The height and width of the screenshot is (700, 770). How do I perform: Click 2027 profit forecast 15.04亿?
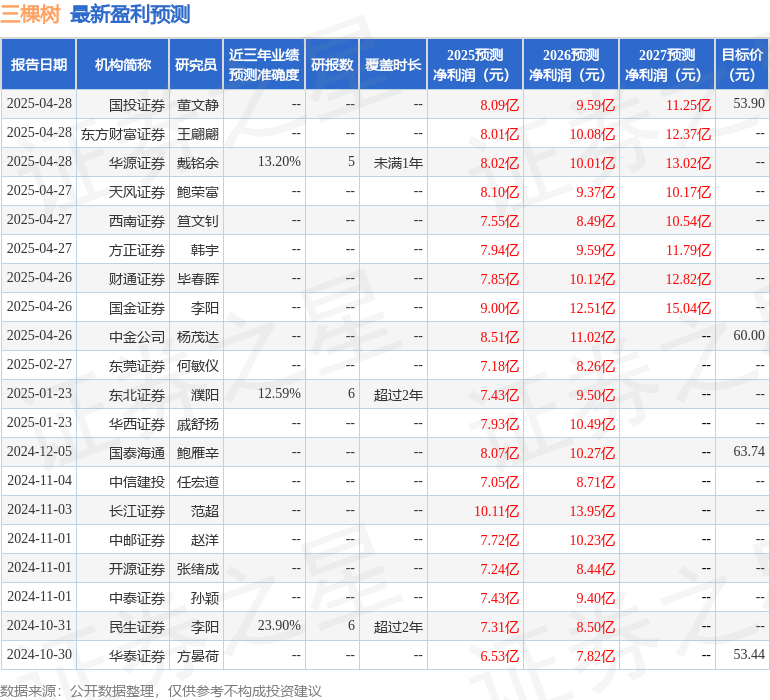(x=688, y=308)
